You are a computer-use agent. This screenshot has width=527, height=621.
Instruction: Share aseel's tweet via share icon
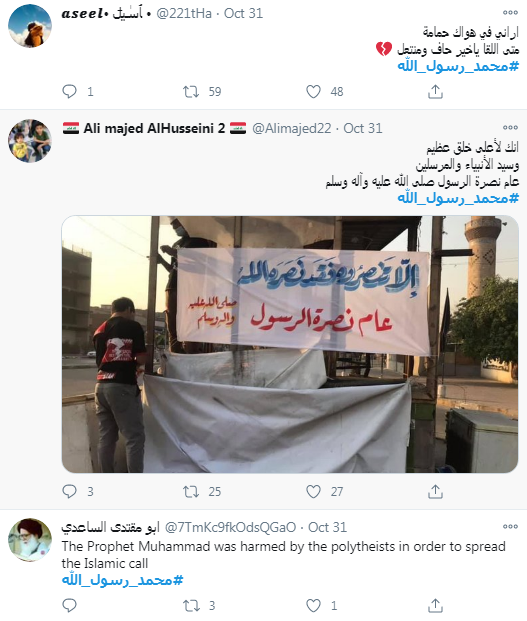pos(435,91)
